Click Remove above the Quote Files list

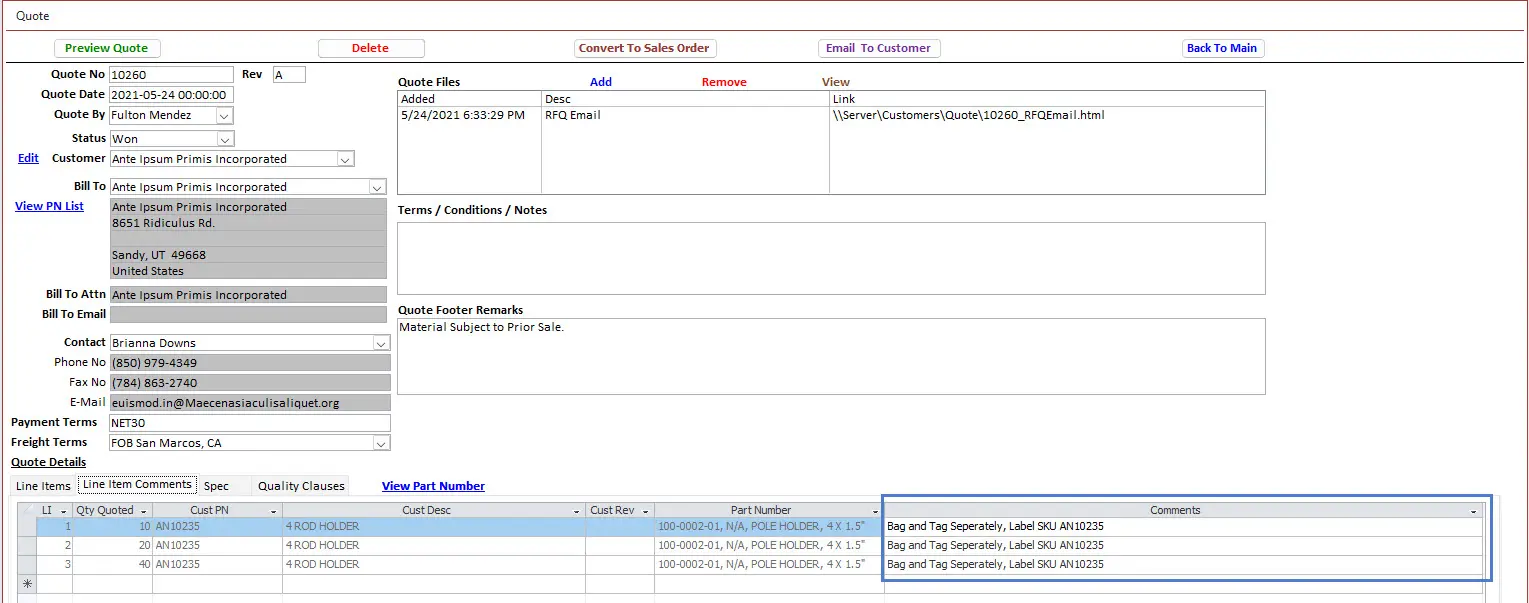click(724, 82)
